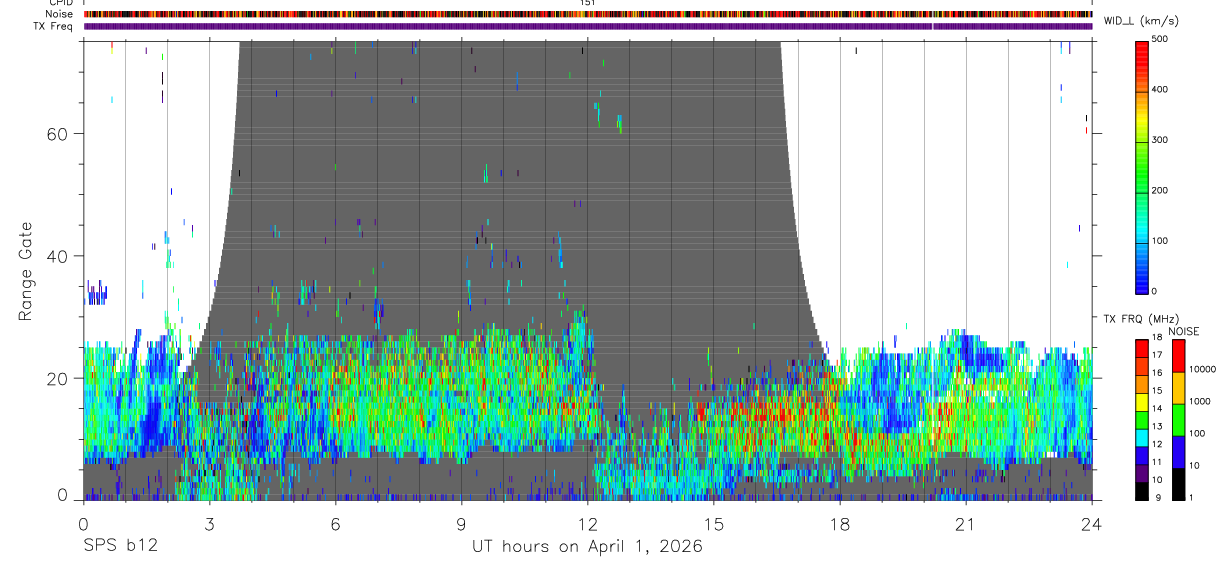Image resolution: width=1228 pixels, height=567 pixels.
Task: Click the 9 hour tick on UT axis
Action: pos(461,523)
